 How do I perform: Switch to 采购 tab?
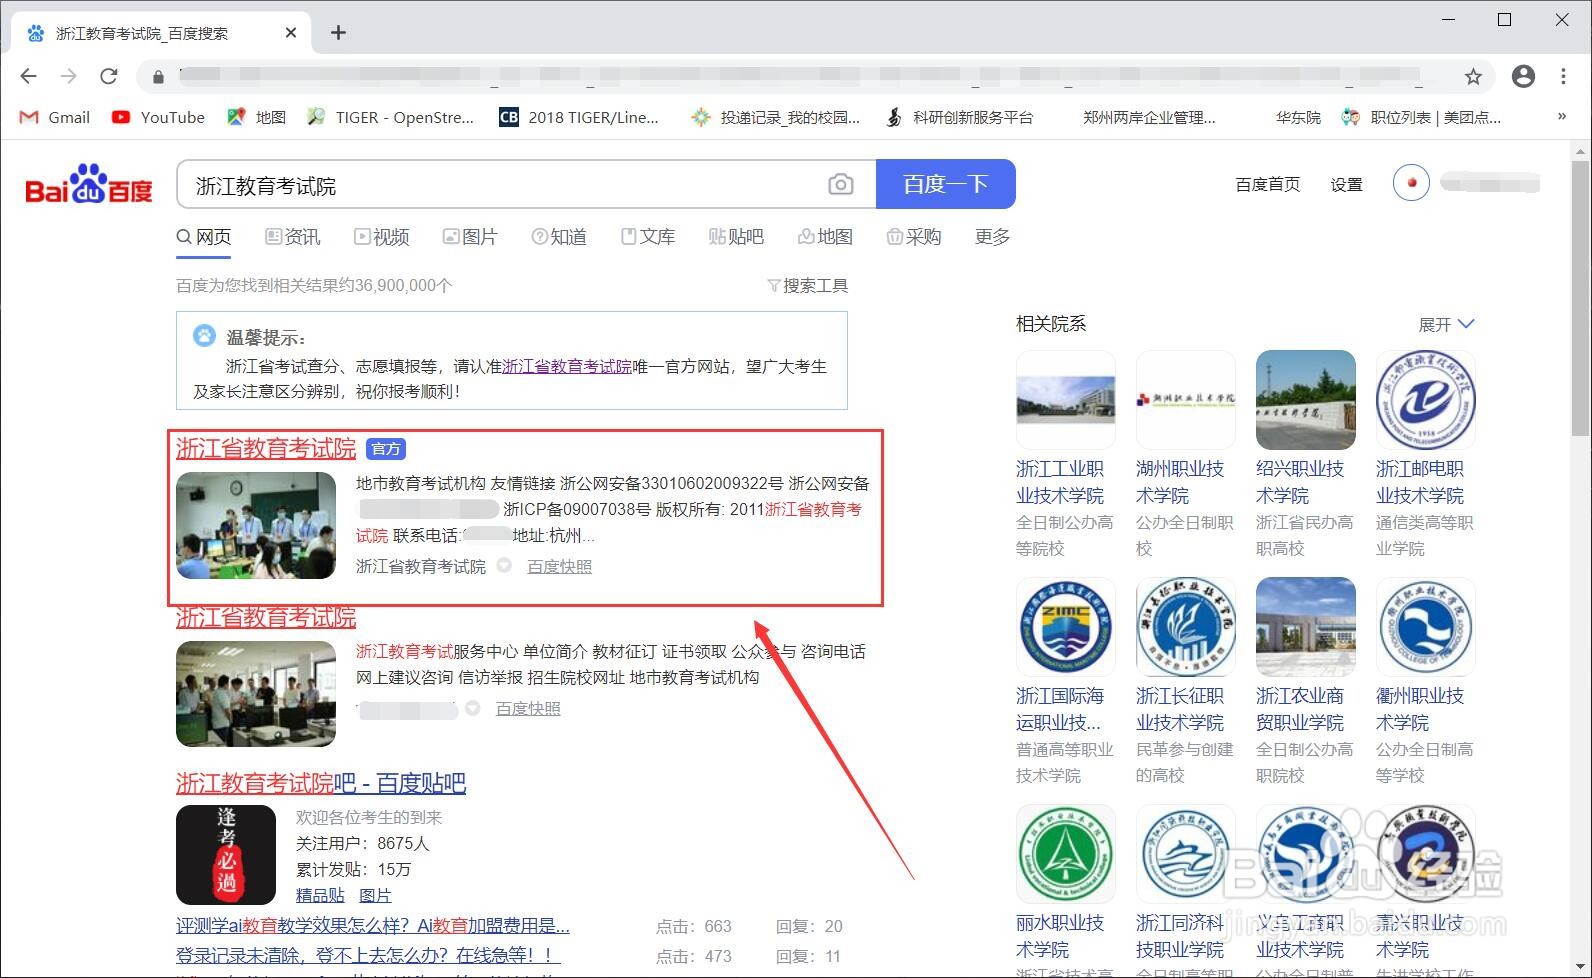pos(914,237)
